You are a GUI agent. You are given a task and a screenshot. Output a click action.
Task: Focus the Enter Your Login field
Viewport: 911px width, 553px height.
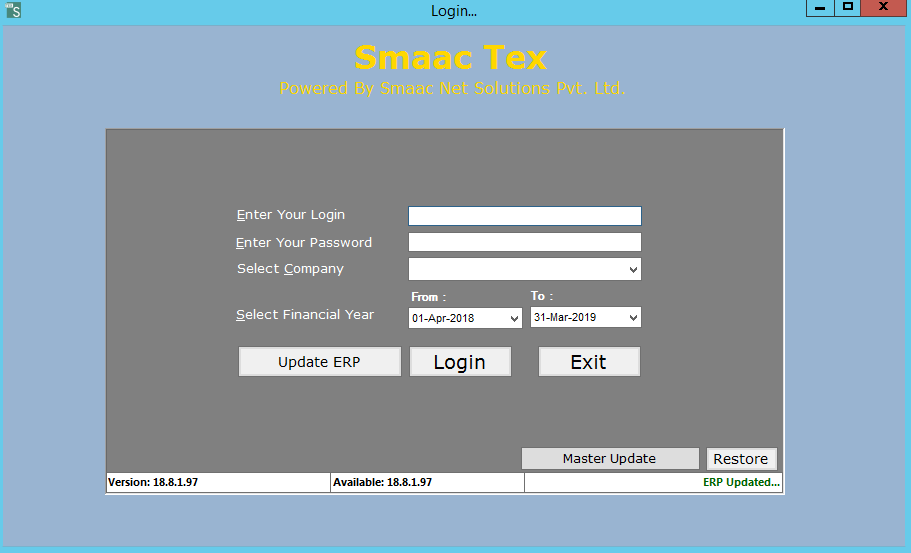click(x=525, y=216)
